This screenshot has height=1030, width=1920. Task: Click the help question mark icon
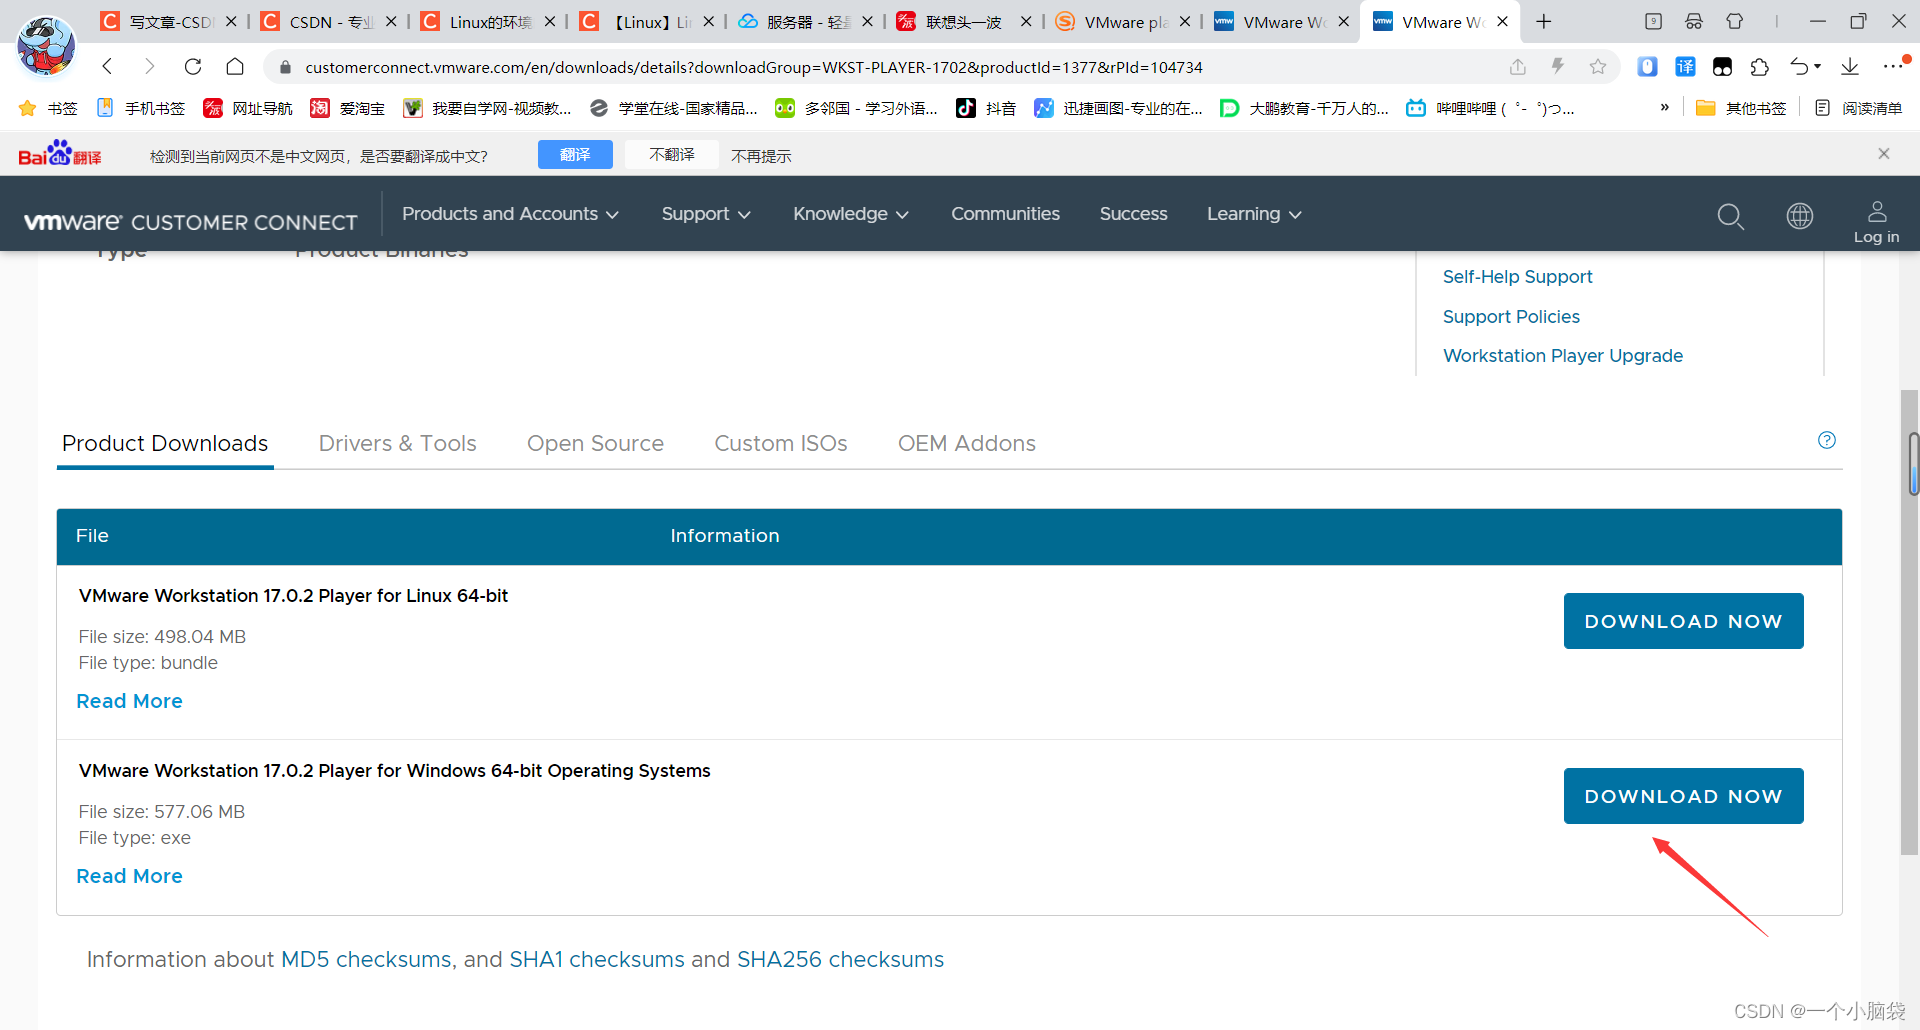click(1827, 440)
